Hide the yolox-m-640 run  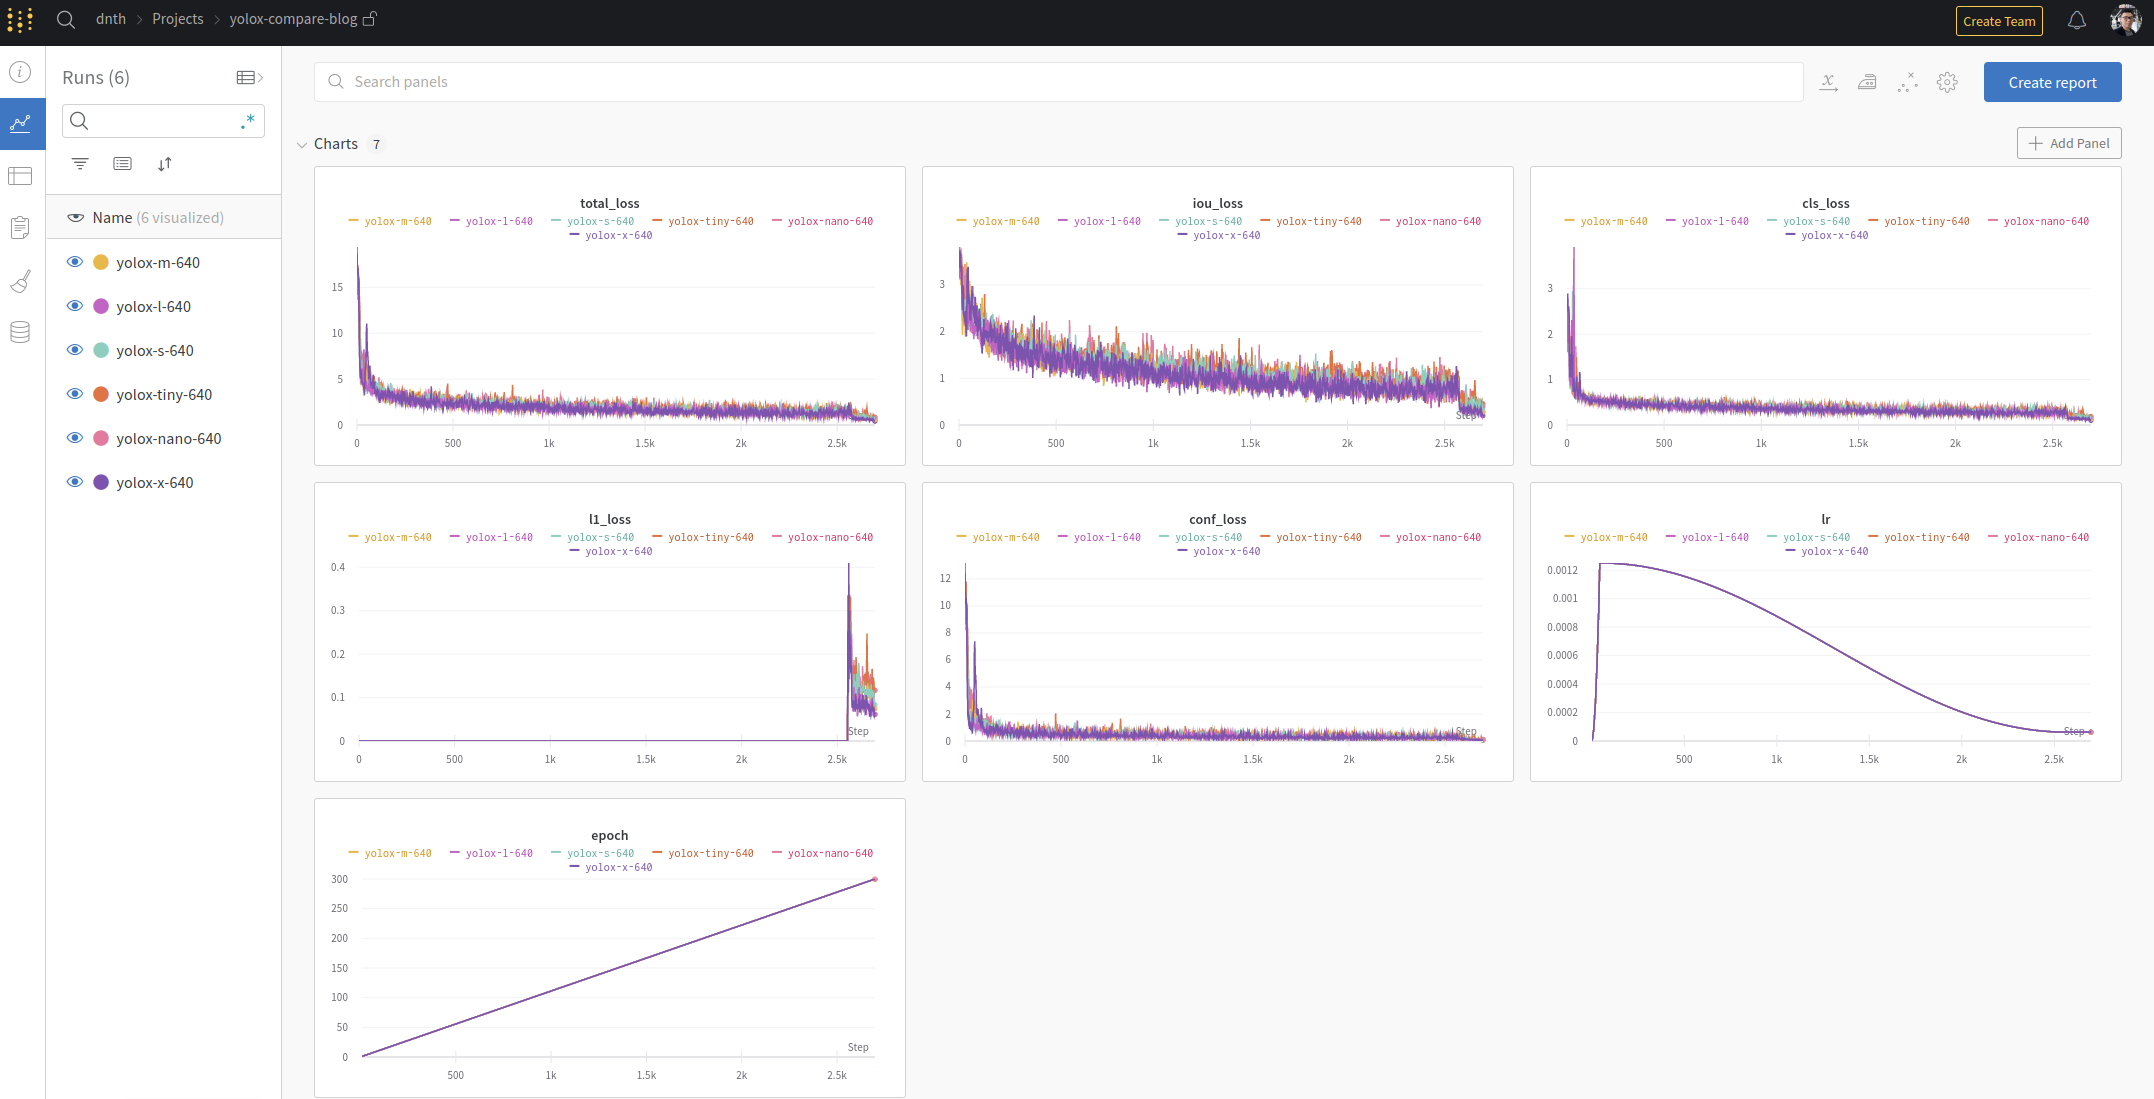pyautogui.click(x=75, y=262)
